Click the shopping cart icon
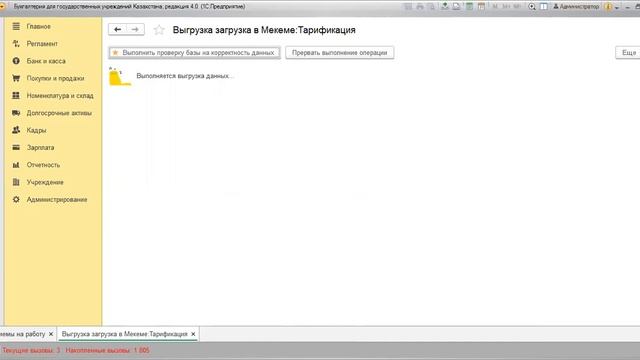Image resolution: width=640 pixels, height=360 pixels. [x=16, y=78]
